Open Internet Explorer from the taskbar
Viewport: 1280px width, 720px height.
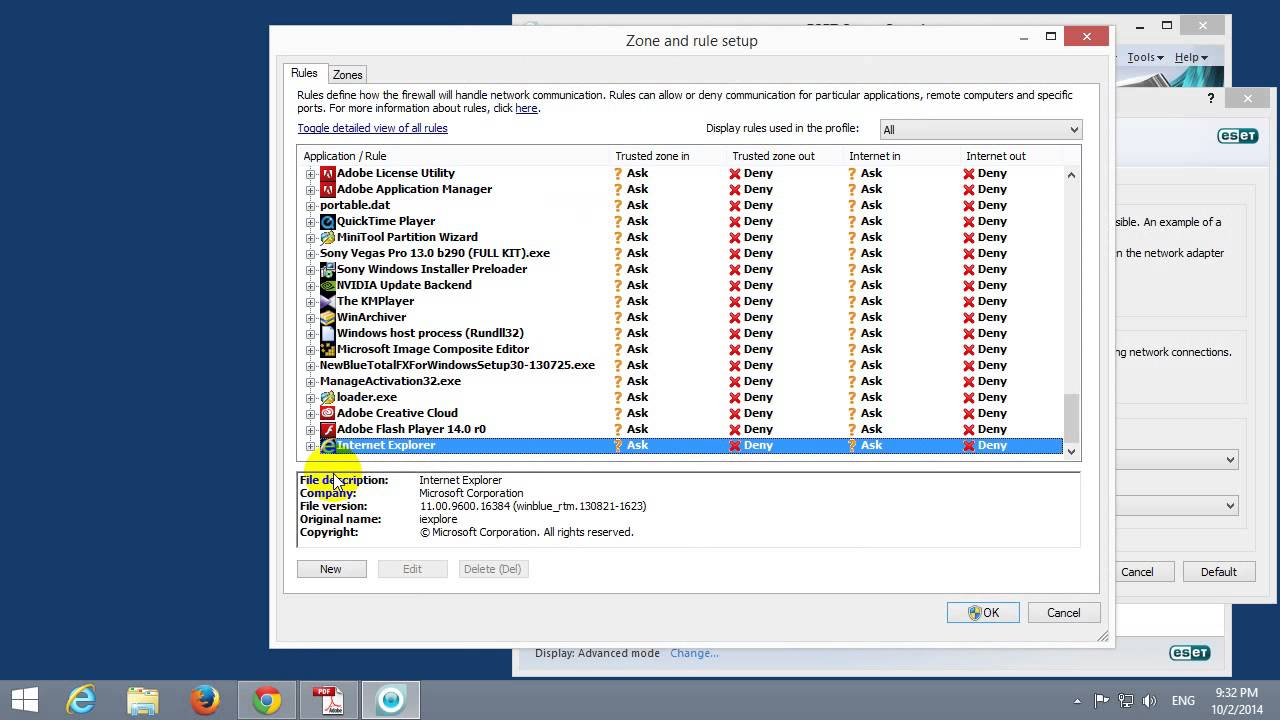coord(80,700)
